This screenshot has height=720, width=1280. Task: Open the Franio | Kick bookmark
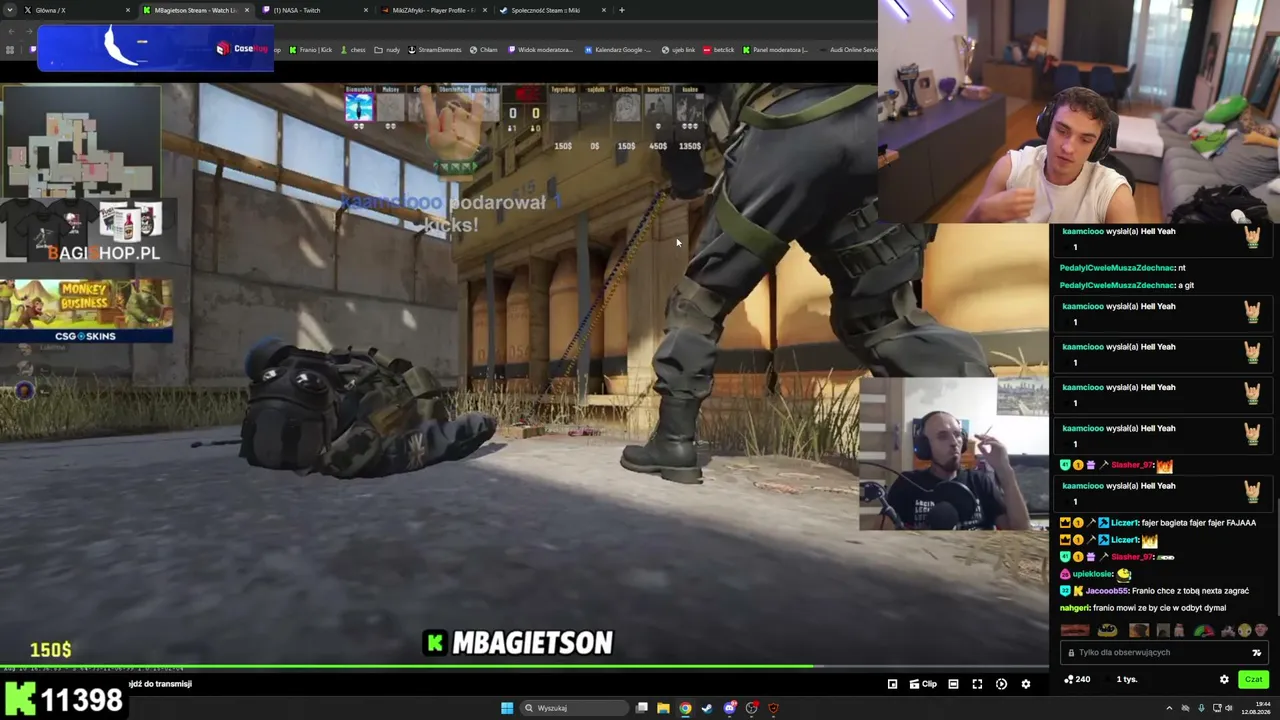click(310, 50)
